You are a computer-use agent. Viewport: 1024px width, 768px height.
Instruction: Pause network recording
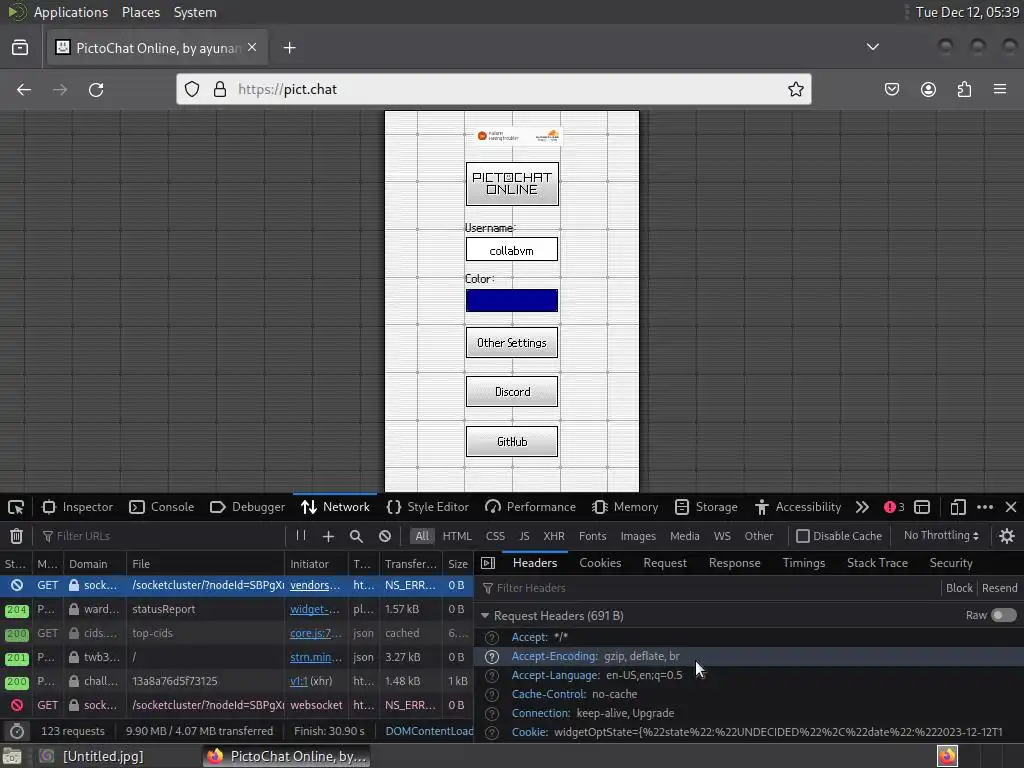tap(301, 536)
